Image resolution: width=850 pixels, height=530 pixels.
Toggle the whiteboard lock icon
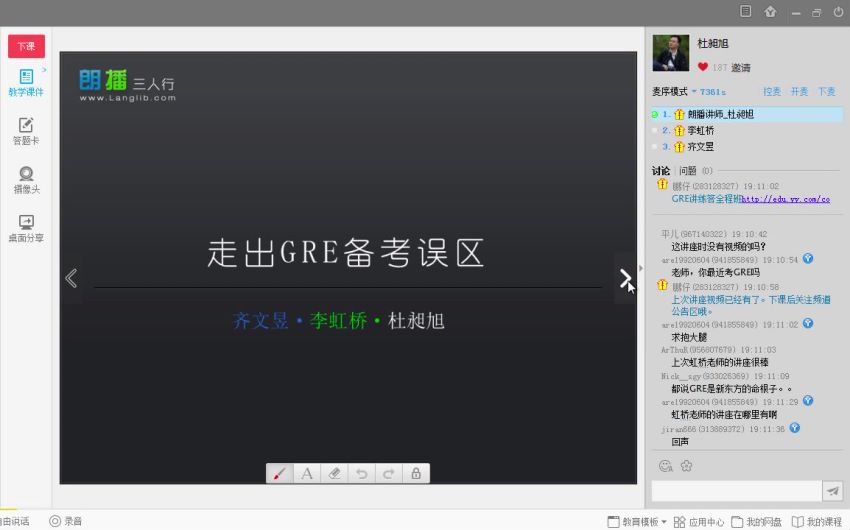(x=416, y=474)
